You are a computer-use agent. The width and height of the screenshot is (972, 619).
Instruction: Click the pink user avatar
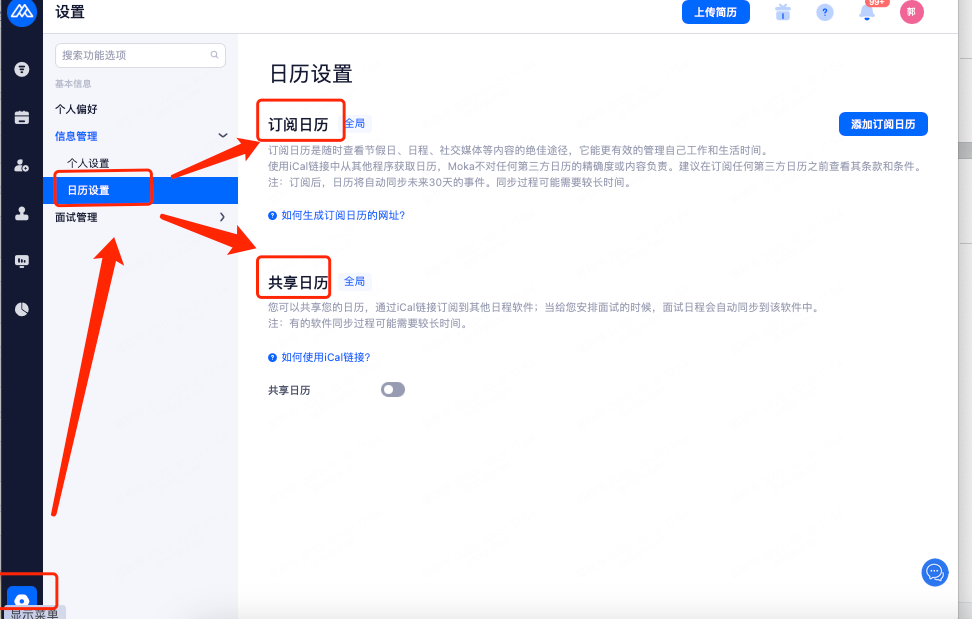point(911,12)
